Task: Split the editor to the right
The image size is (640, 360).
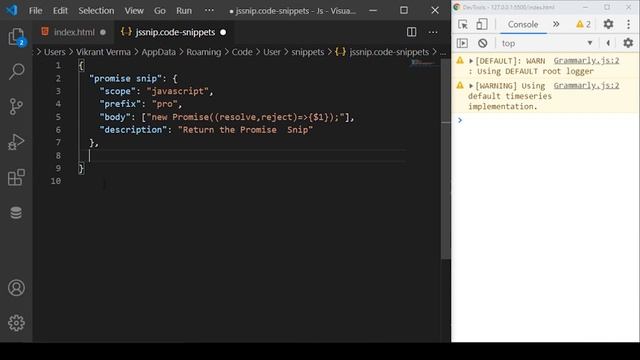Action: (x=411, y=32)
